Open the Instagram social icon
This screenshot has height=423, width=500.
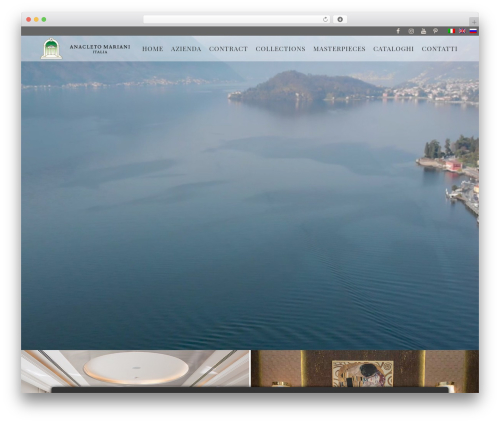click(x=411, y=31)
